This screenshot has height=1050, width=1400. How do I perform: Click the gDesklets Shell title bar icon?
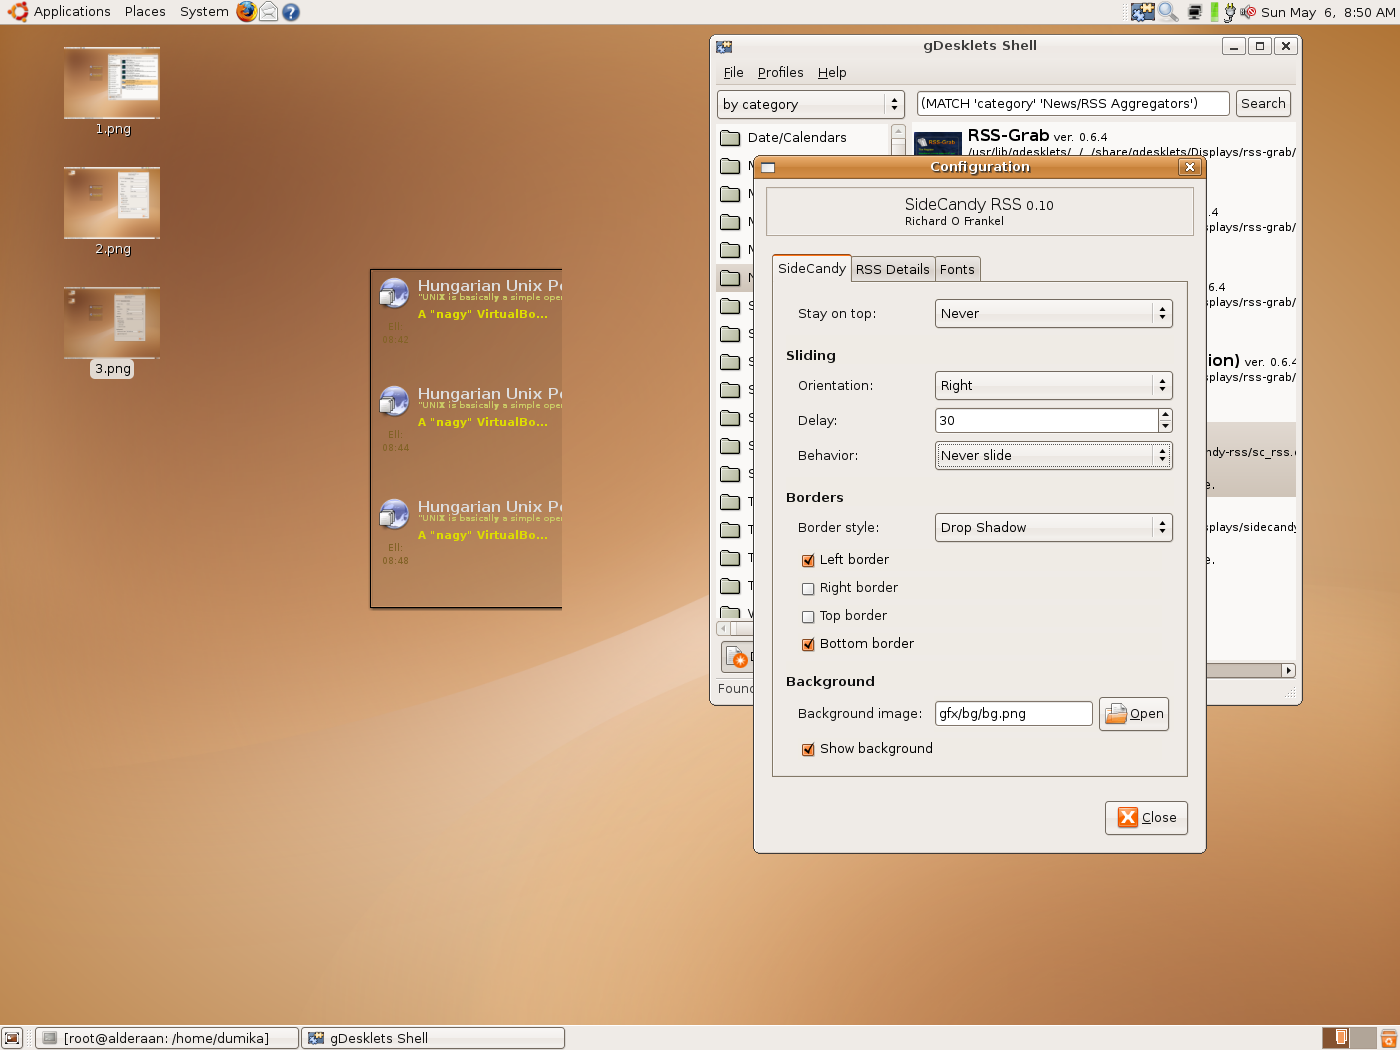point(724,46)
